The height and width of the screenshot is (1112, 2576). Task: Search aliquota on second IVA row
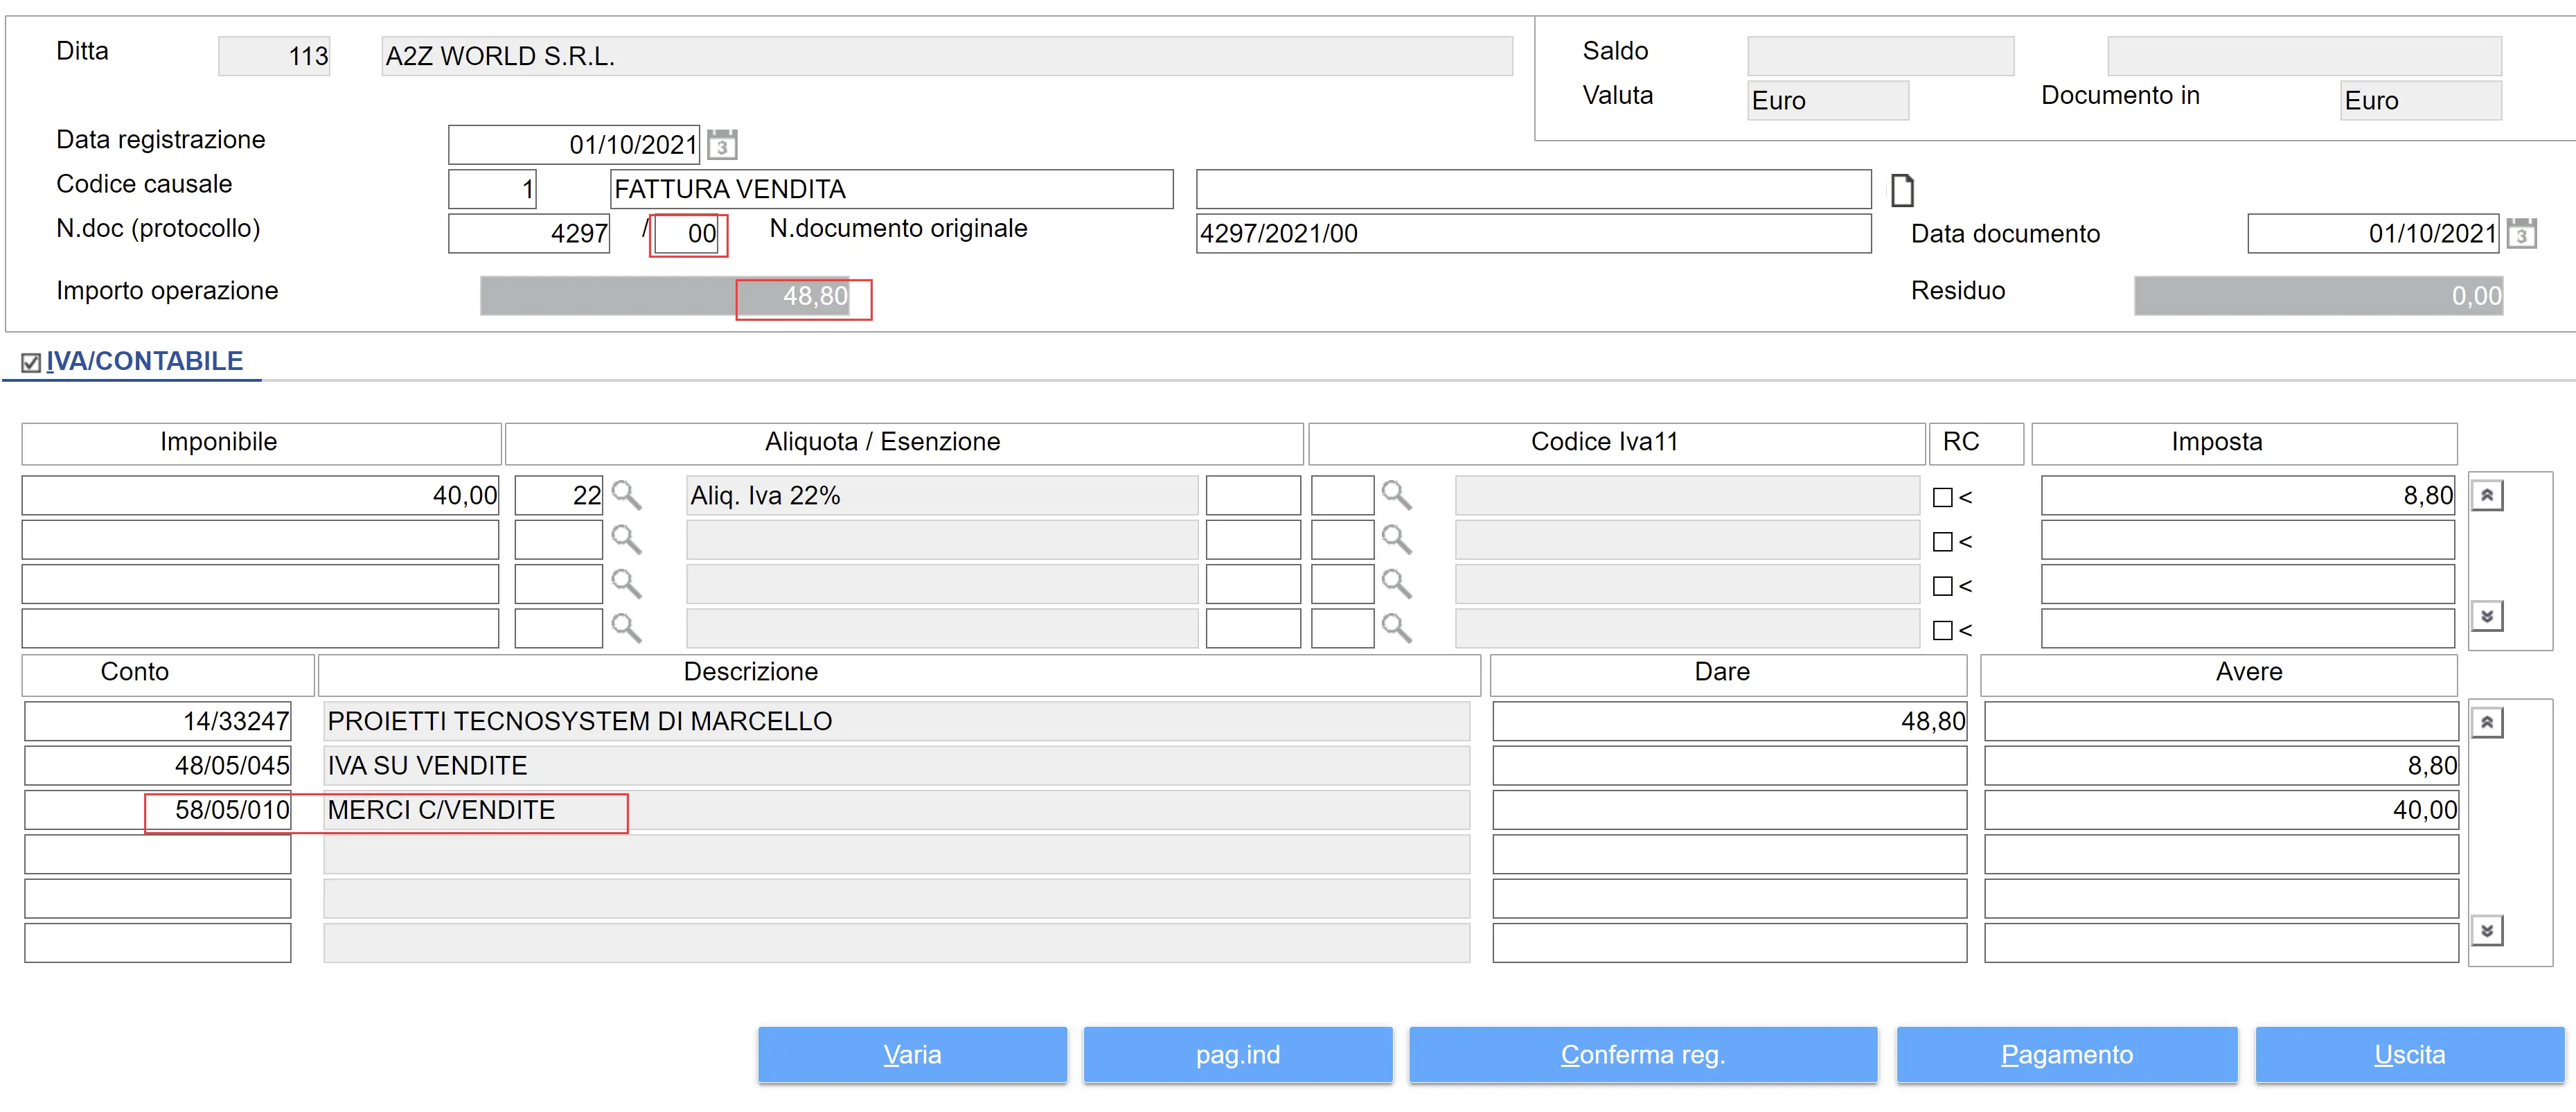[626, 540]
